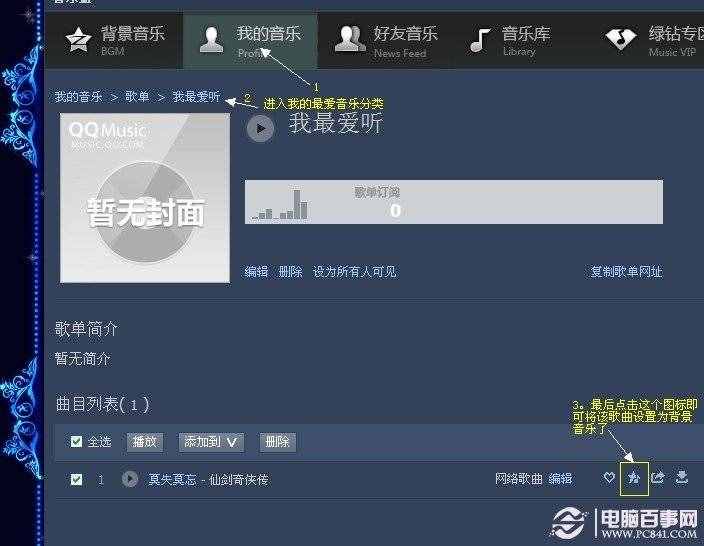
Task: Click the 删除 link under the playlist
Action: point(290,272)
